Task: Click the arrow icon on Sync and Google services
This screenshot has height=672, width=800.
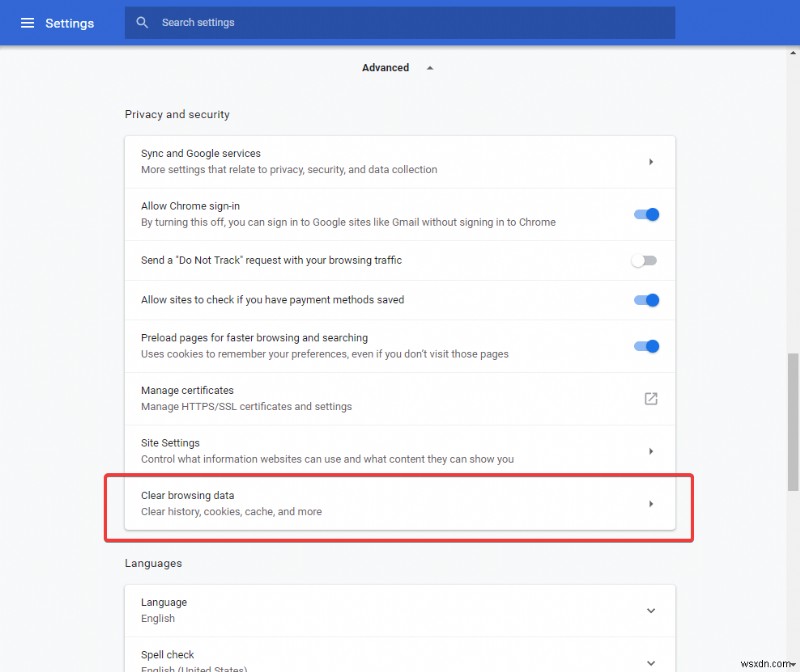Action: click(651, 161)
